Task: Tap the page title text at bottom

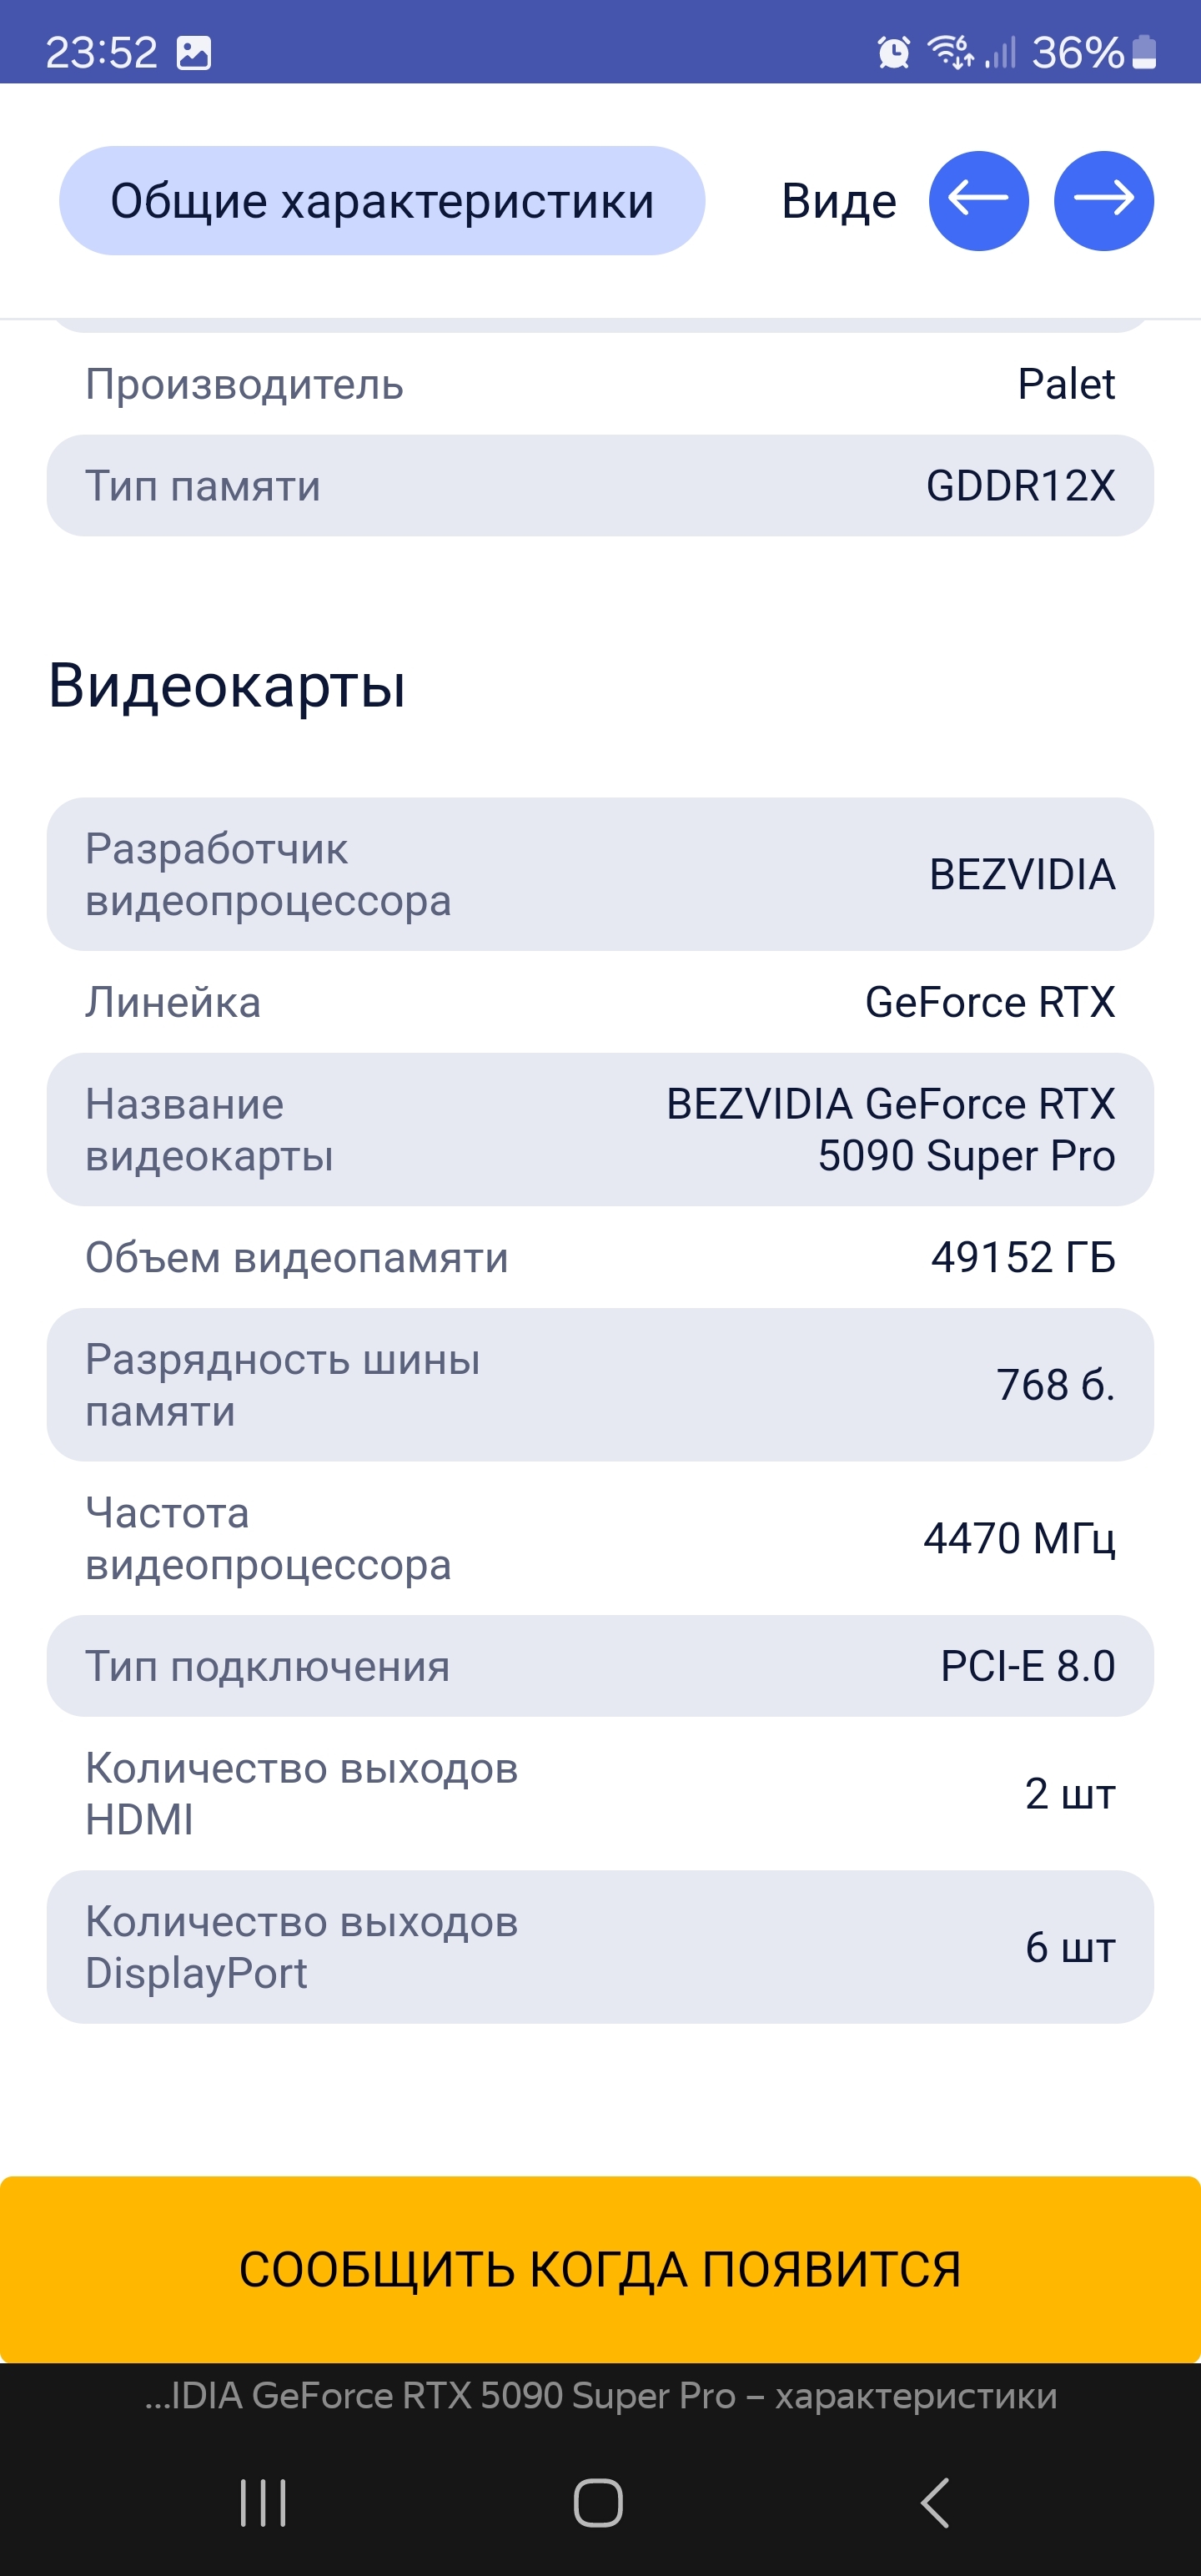Action: click(600, 2396)
